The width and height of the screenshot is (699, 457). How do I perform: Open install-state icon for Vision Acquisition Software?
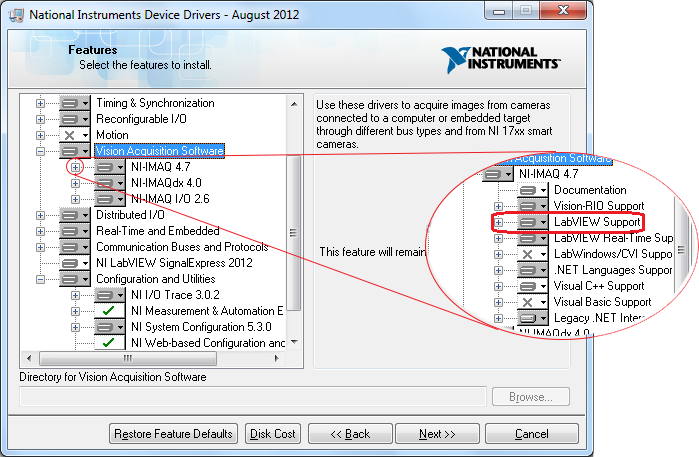pos(74,151)
